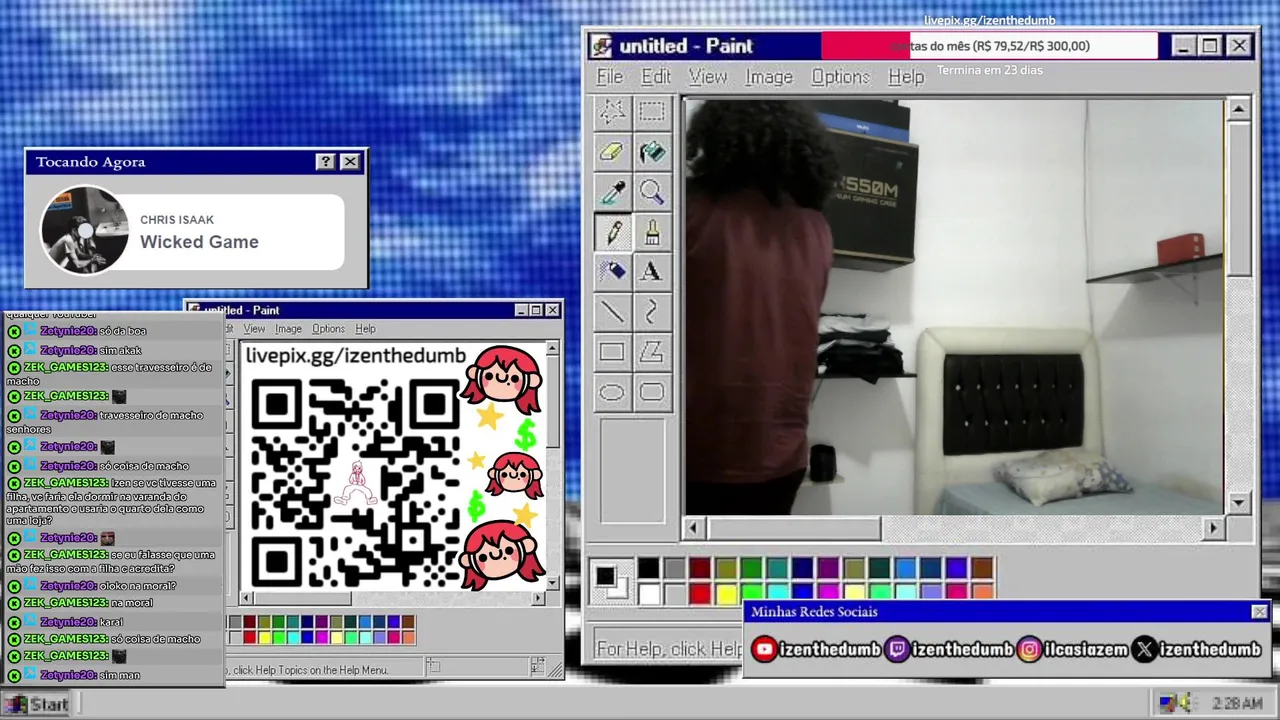Open the File menu in large Paint

[x=609, y=77]
